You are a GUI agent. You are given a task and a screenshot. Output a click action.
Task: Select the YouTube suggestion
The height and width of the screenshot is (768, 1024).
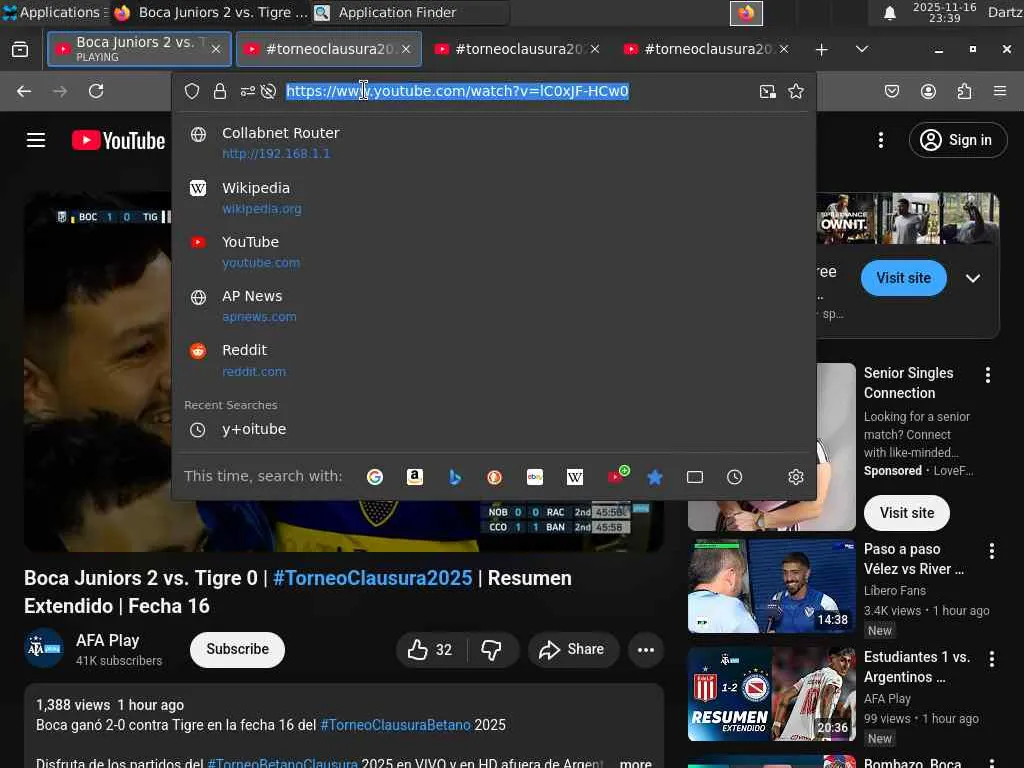[x=494, y=251]
